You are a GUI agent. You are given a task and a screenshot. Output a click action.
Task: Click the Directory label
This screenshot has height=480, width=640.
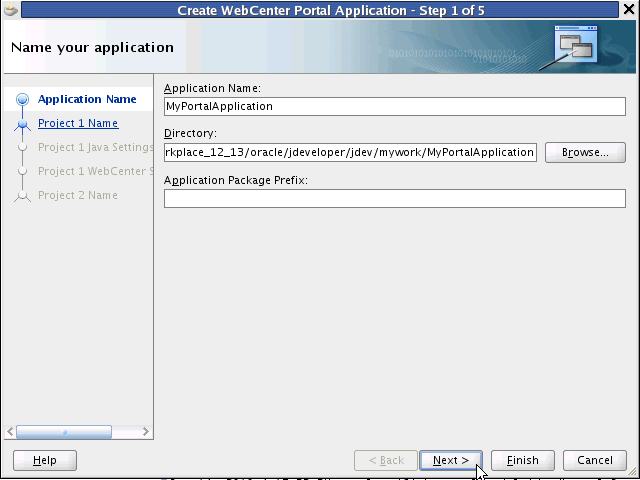[x=190, y=133]
